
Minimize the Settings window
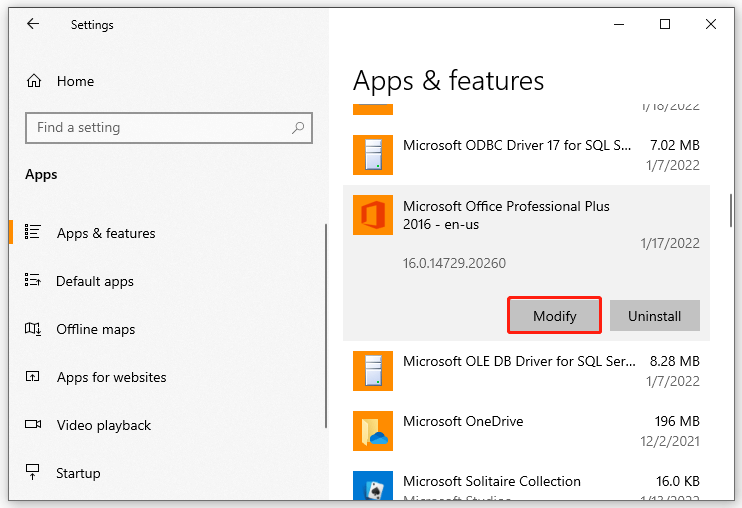[x=619, y=24]
